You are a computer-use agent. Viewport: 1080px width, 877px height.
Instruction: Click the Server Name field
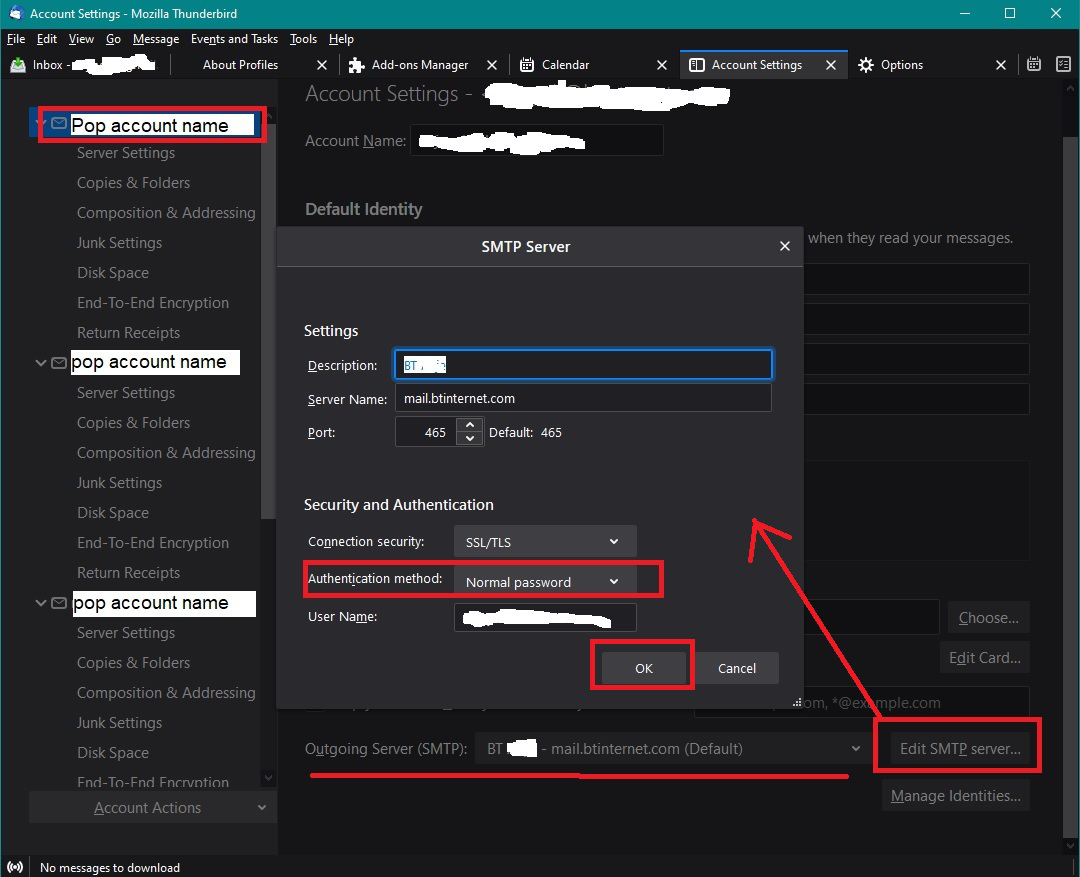pos(583,398)
